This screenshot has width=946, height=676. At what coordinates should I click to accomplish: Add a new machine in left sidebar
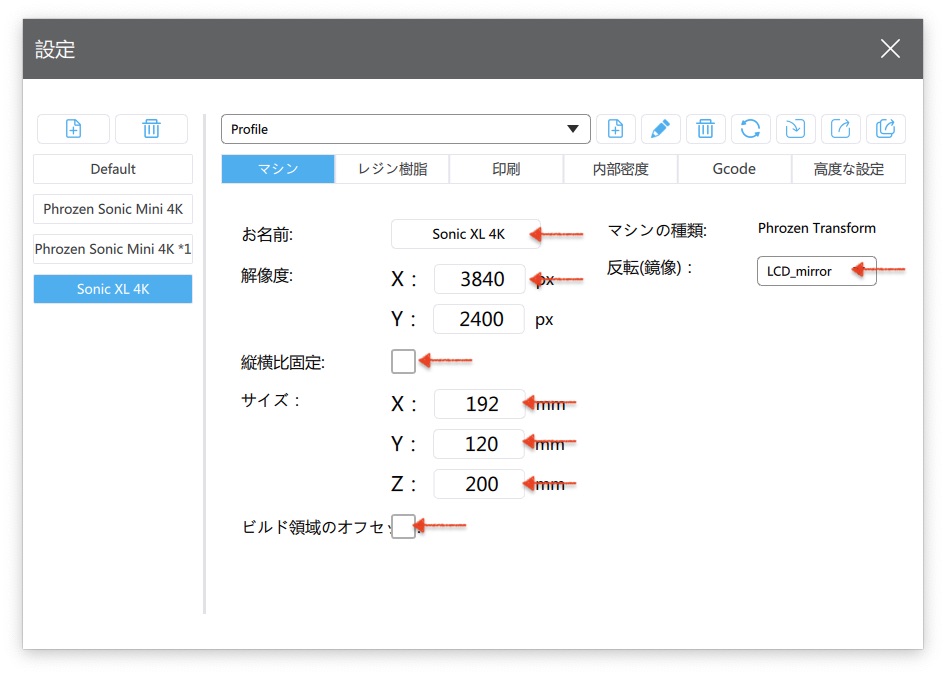tap(73, 129)
